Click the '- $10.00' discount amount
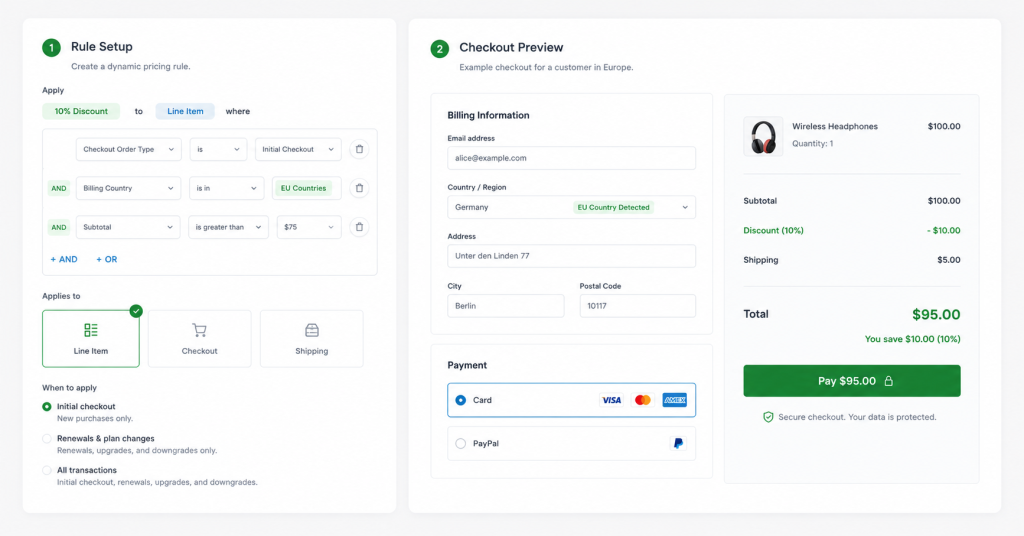The width and height of the screenshot is (1024, 536). [944, 230]
